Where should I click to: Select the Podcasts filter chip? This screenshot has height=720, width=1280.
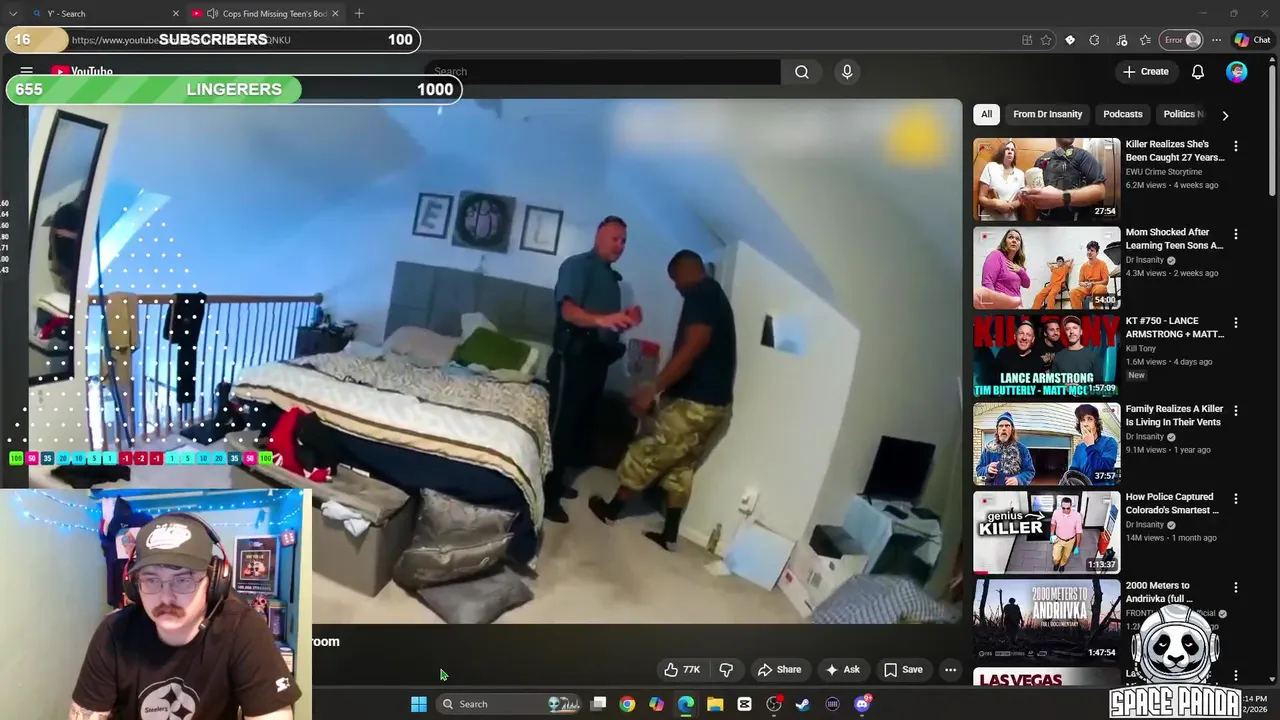pos(1122,114)
